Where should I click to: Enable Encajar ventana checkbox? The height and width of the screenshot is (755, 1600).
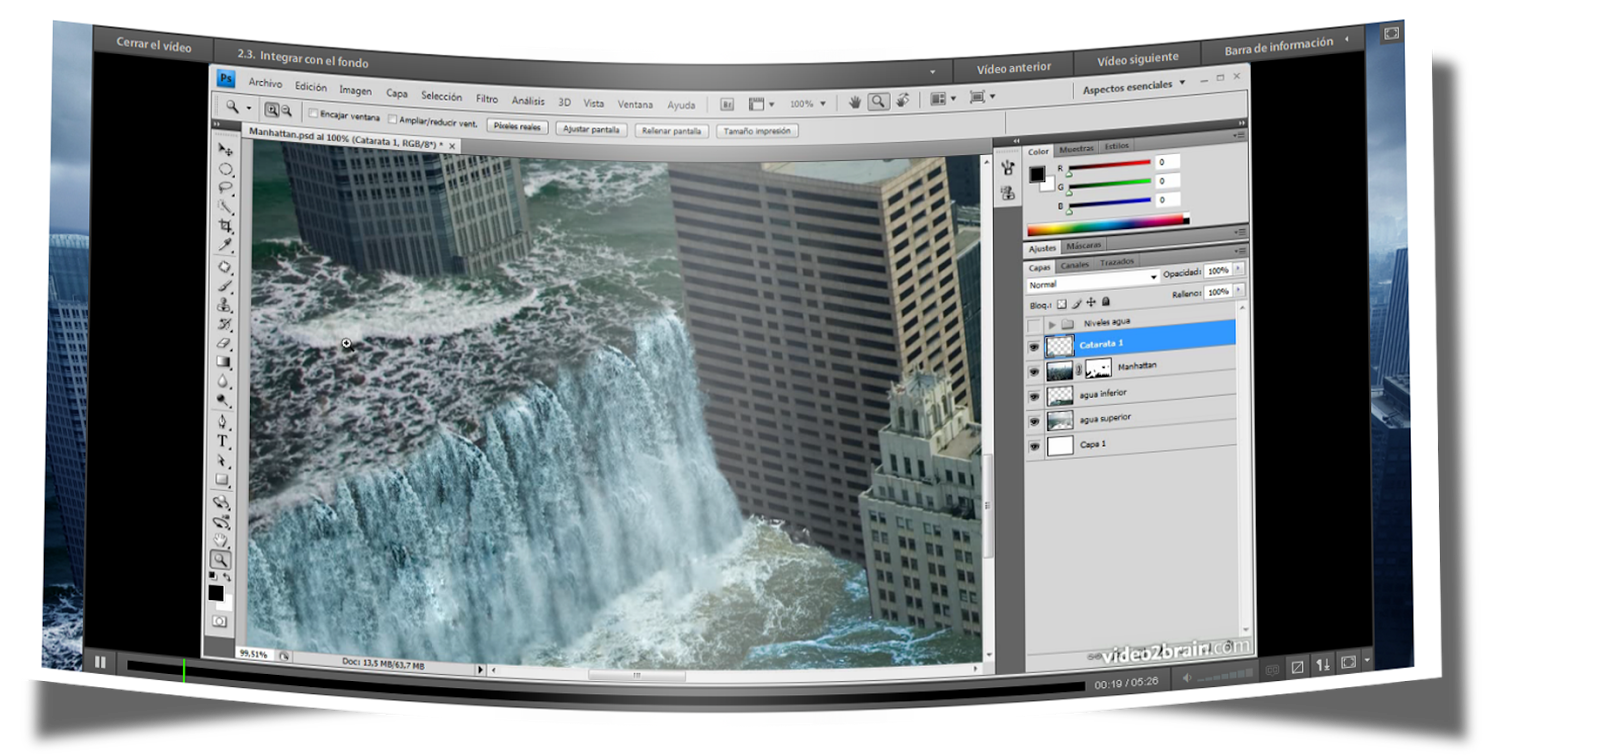tap(313, 113)
